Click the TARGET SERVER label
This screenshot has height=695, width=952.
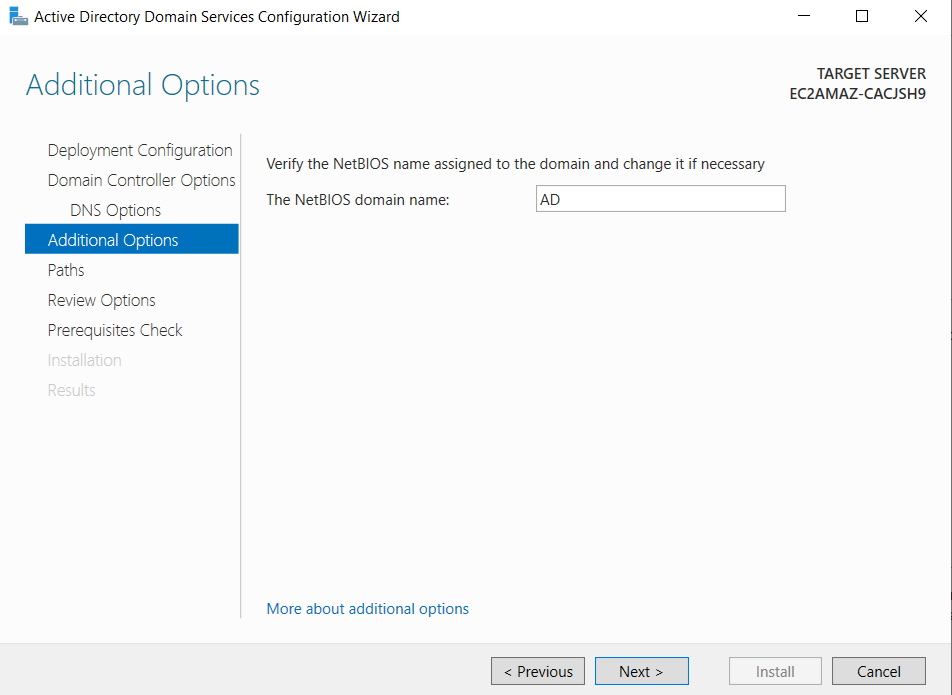(871, 73)
